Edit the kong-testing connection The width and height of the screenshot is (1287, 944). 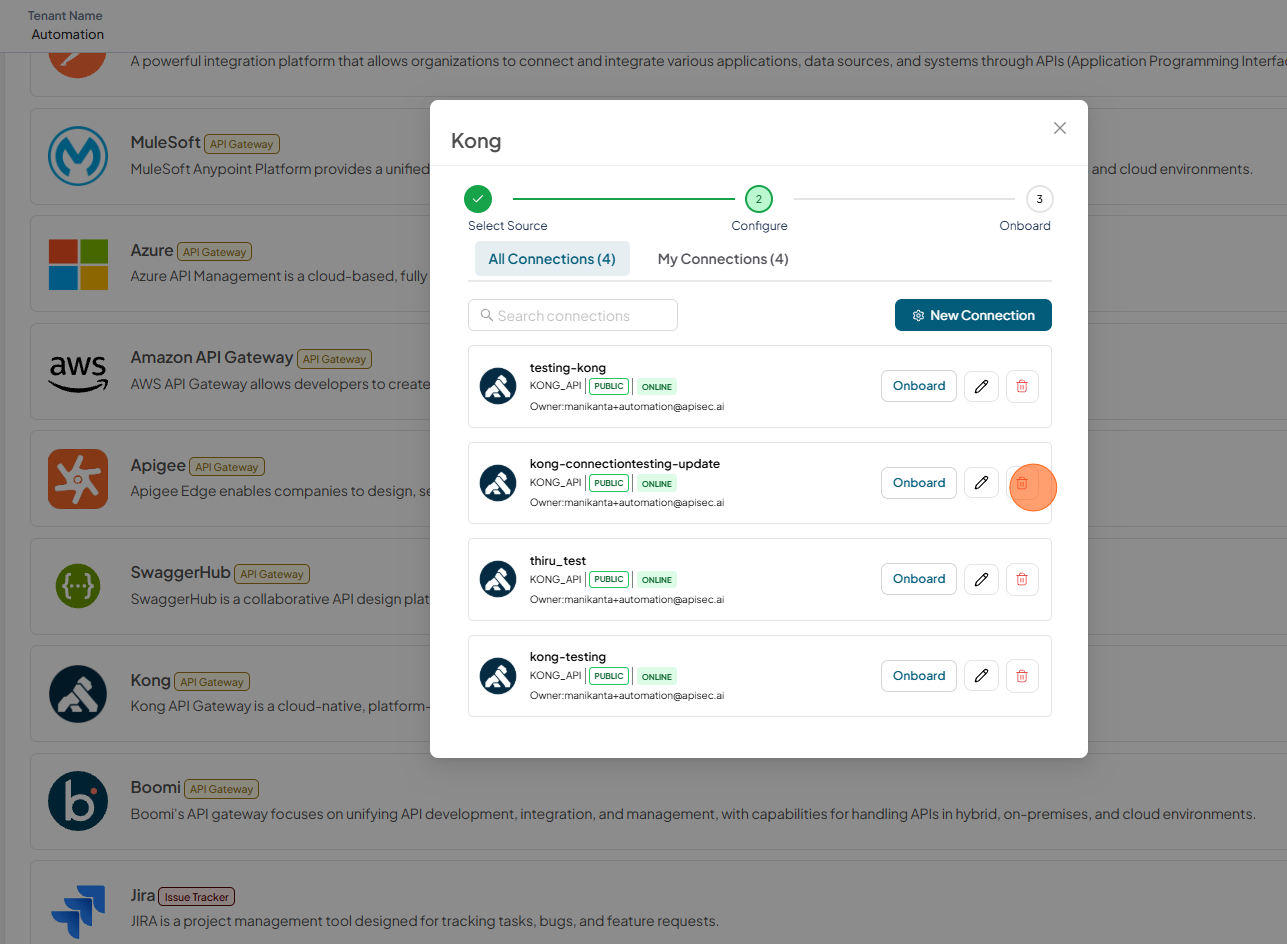[x=981, y=676]
